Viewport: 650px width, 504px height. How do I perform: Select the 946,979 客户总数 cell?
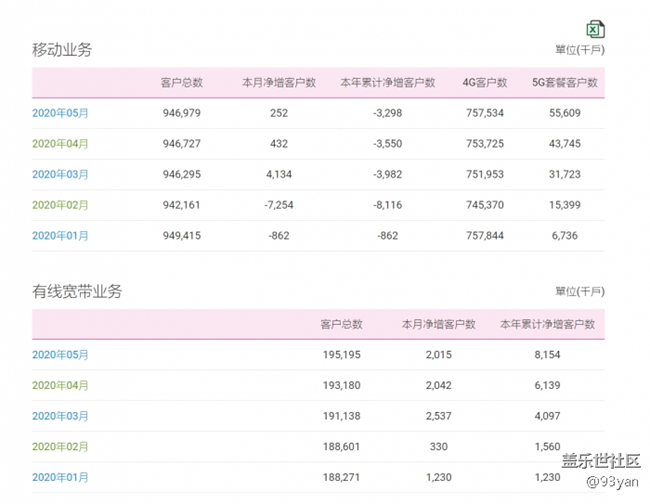click(x=182, y=113)
